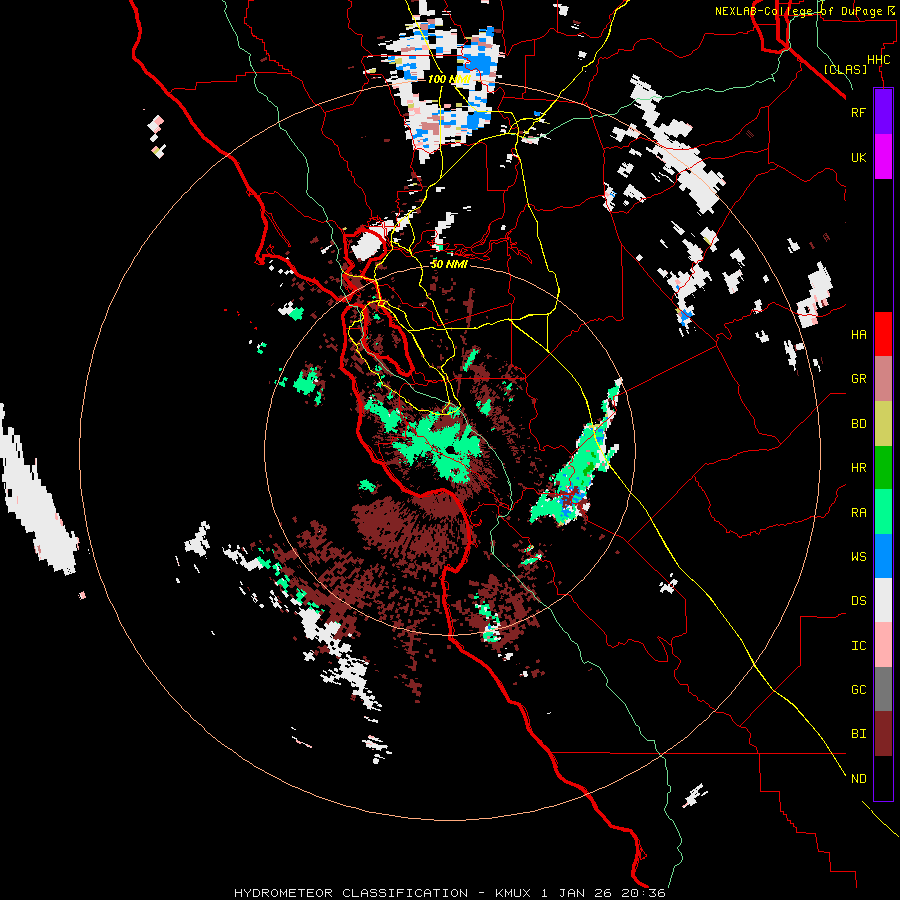Click the 'HA' legend label text
Screen dimensions: 900x900
coord(858,334)
